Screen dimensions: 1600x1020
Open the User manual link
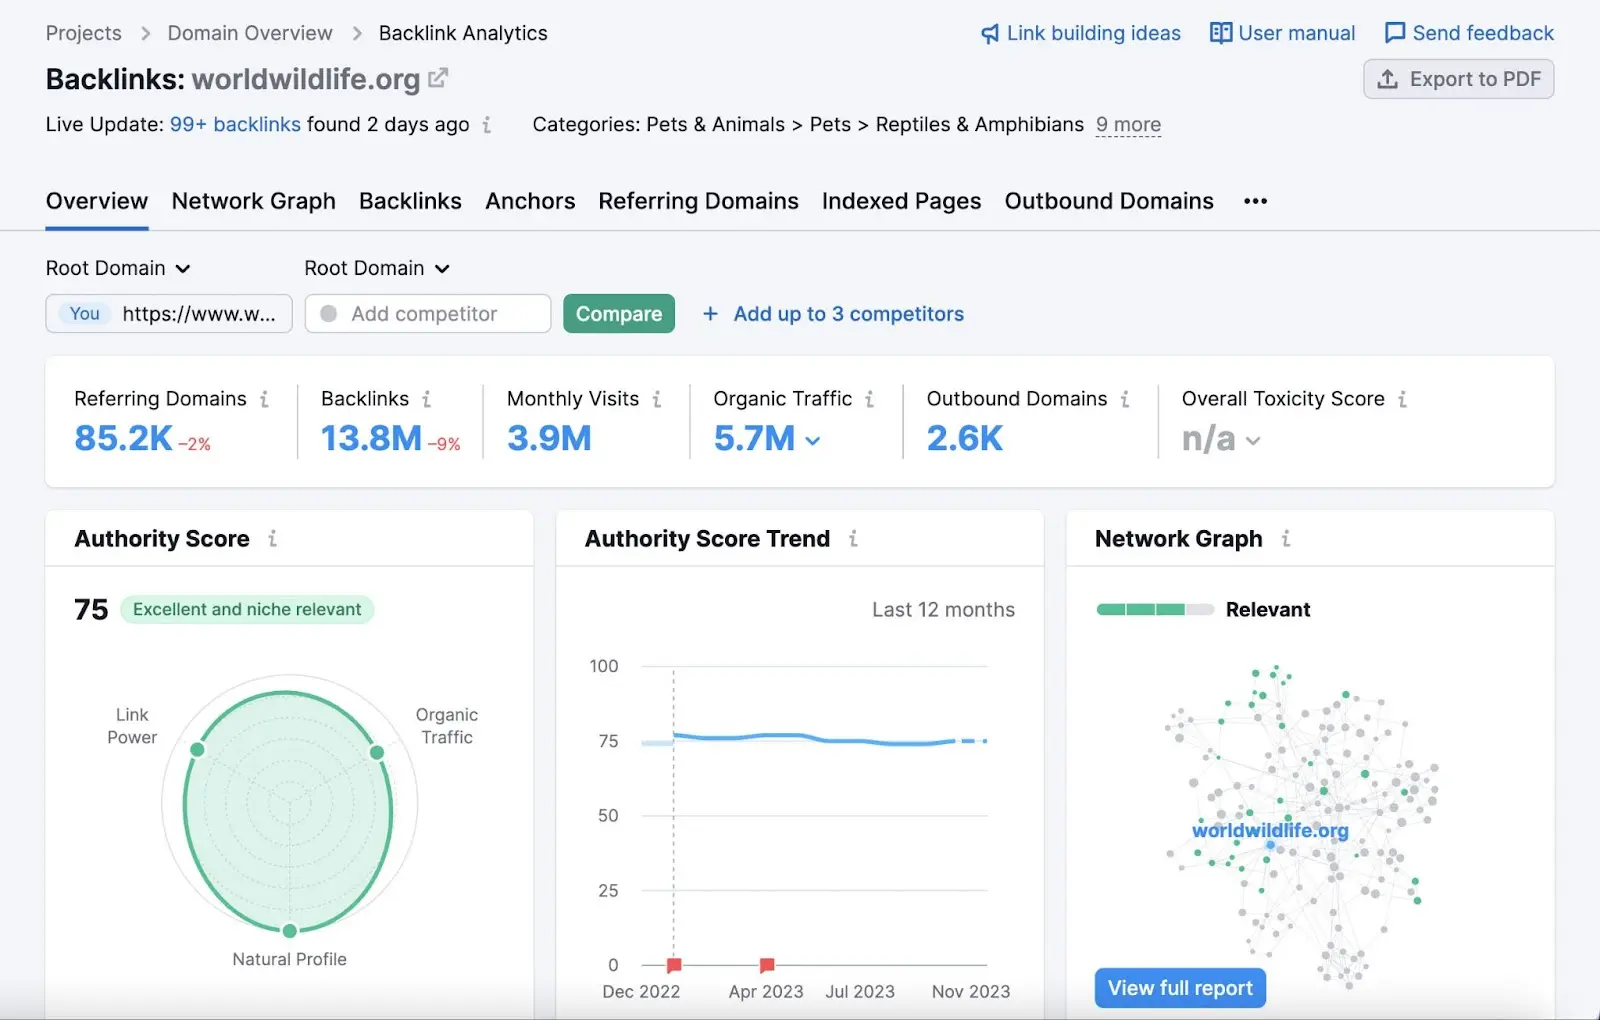[1297, 33]
